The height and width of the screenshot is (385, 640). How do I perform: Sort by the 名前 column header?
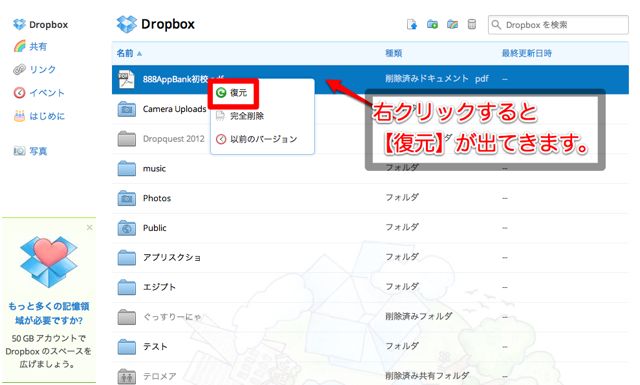[125, 53]
